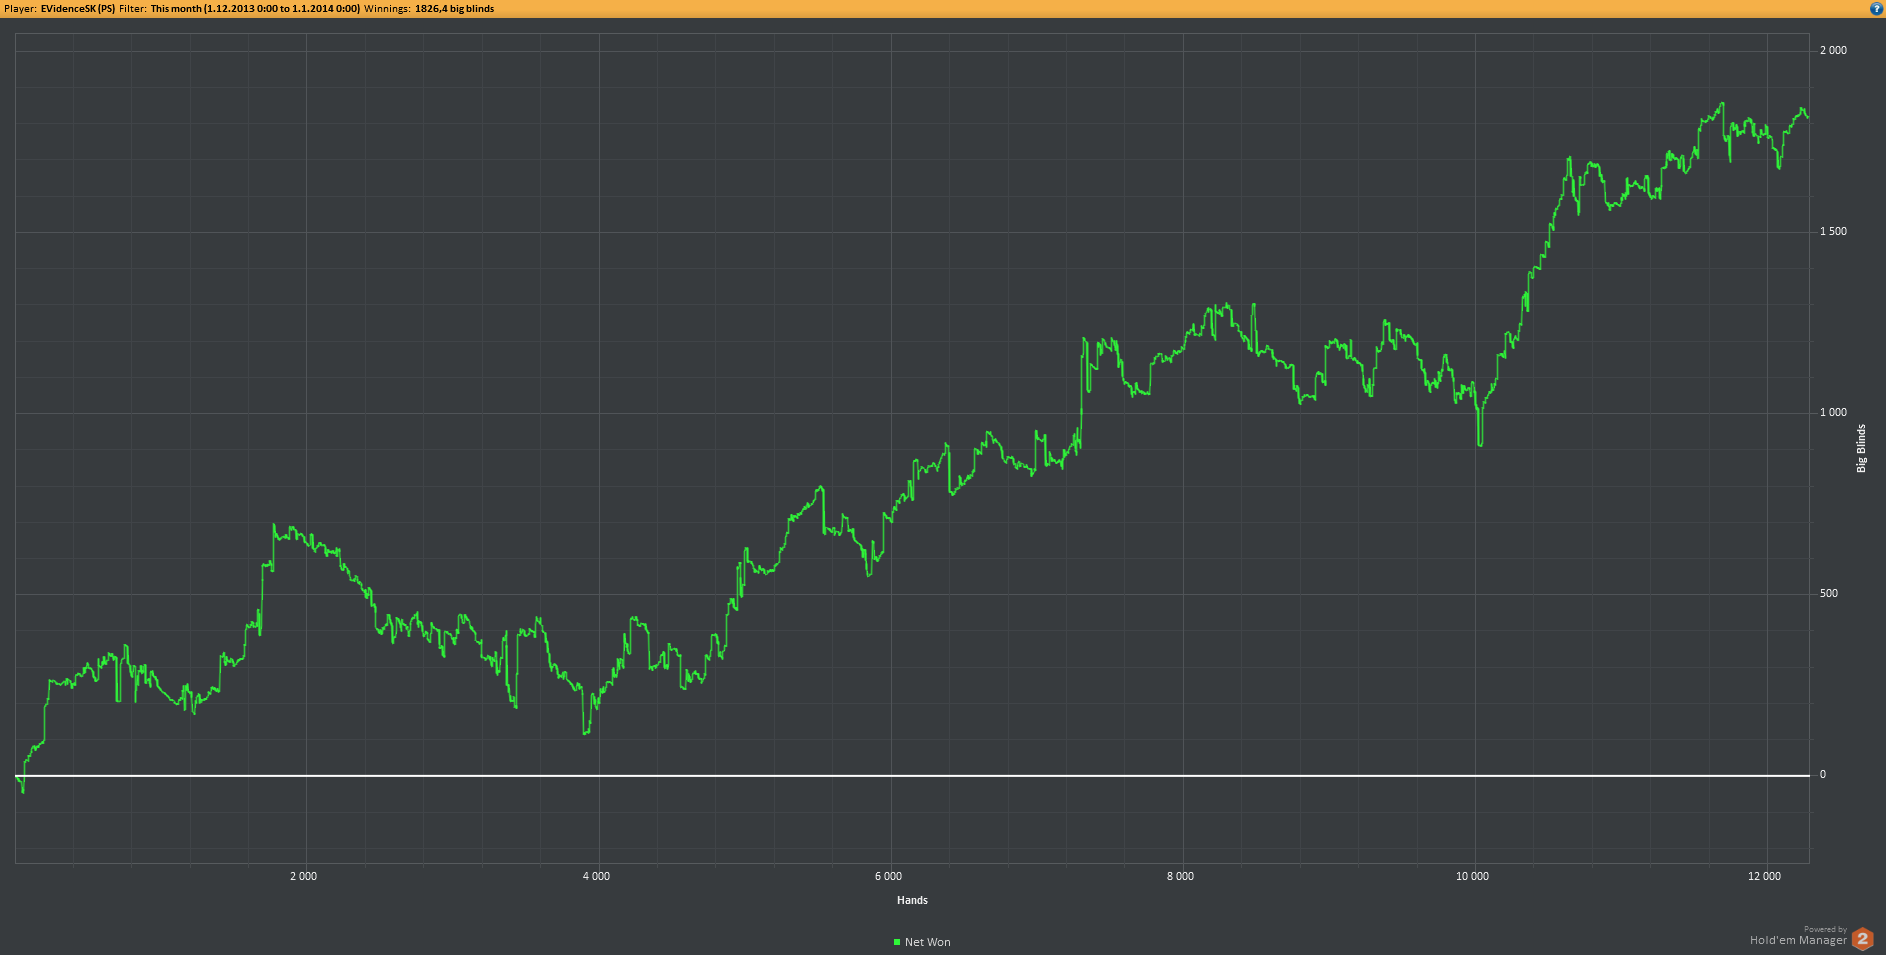Screen dimensions: 1886x955
Task: Click the 10 000 hands x-axis label
Action: click(x=1472, y=876)
